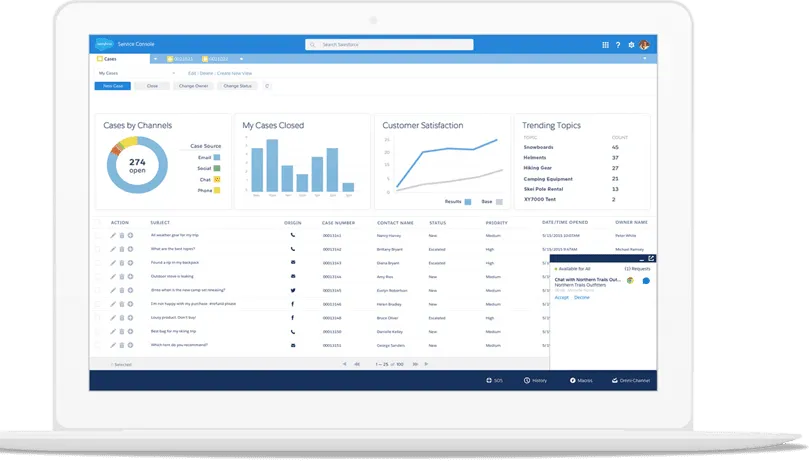Open the help question mark icon
This screenshot has width=810, height=461.
(x=618, y=45)
